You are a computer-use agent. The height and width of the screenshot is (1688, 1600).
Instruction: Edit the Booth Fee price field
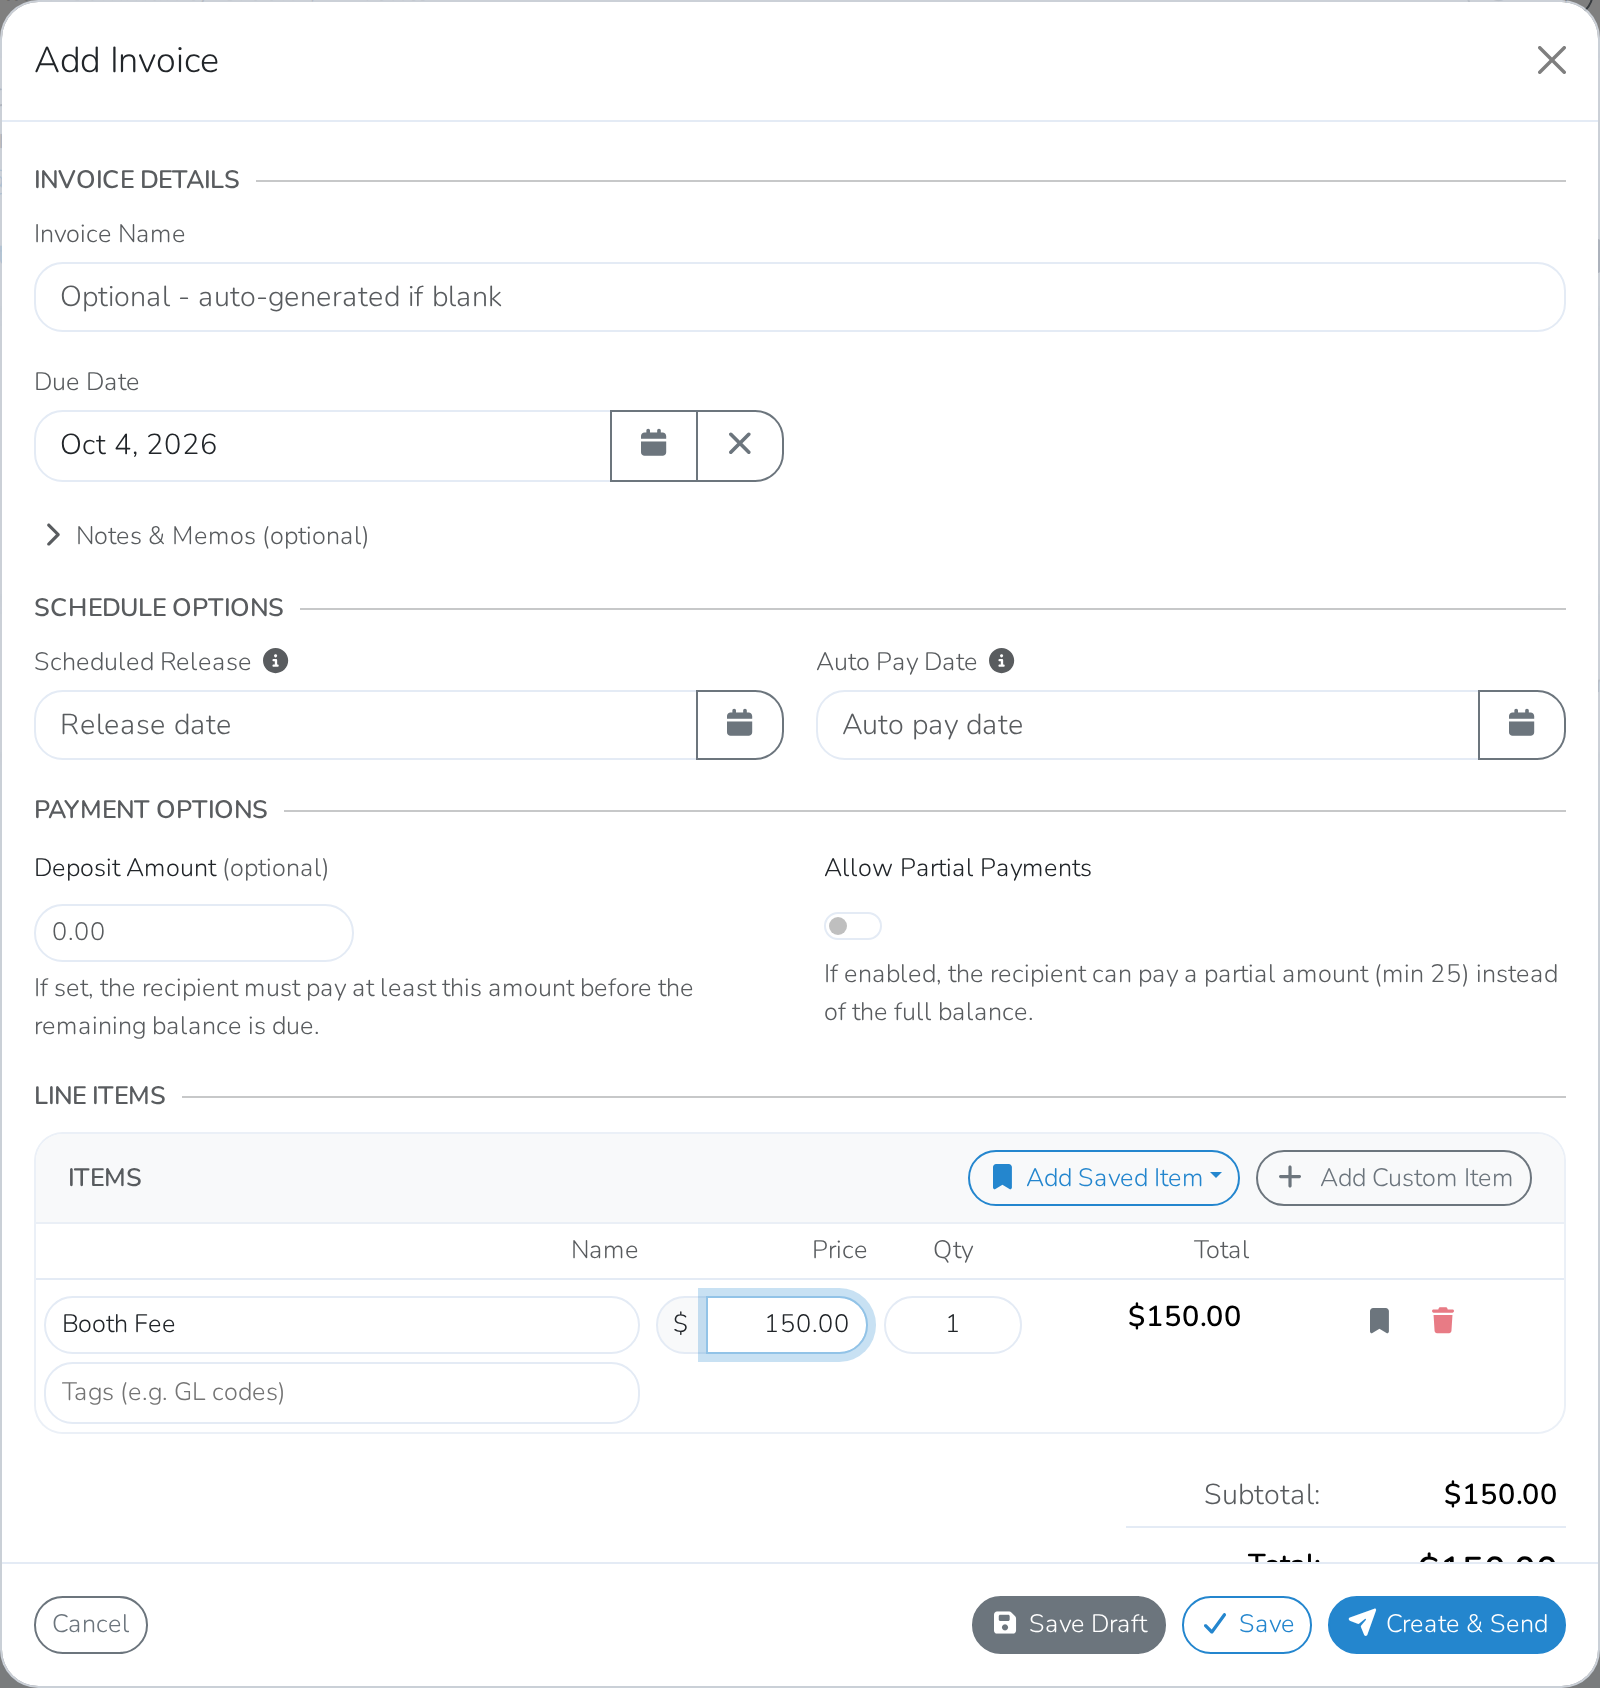(x=787, y=1325)
